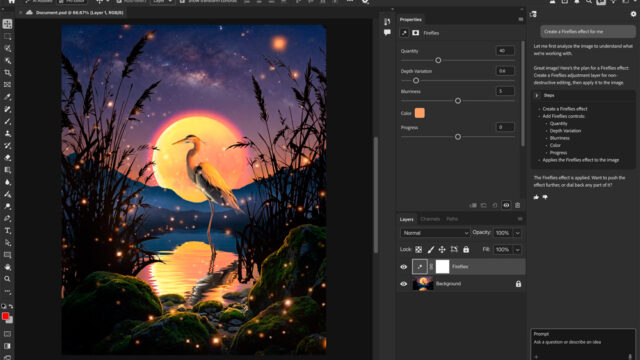The height and width of the screenshot is (360, 640).
Task: Toggle artboard nesting lock
Action: click(454, 249)
